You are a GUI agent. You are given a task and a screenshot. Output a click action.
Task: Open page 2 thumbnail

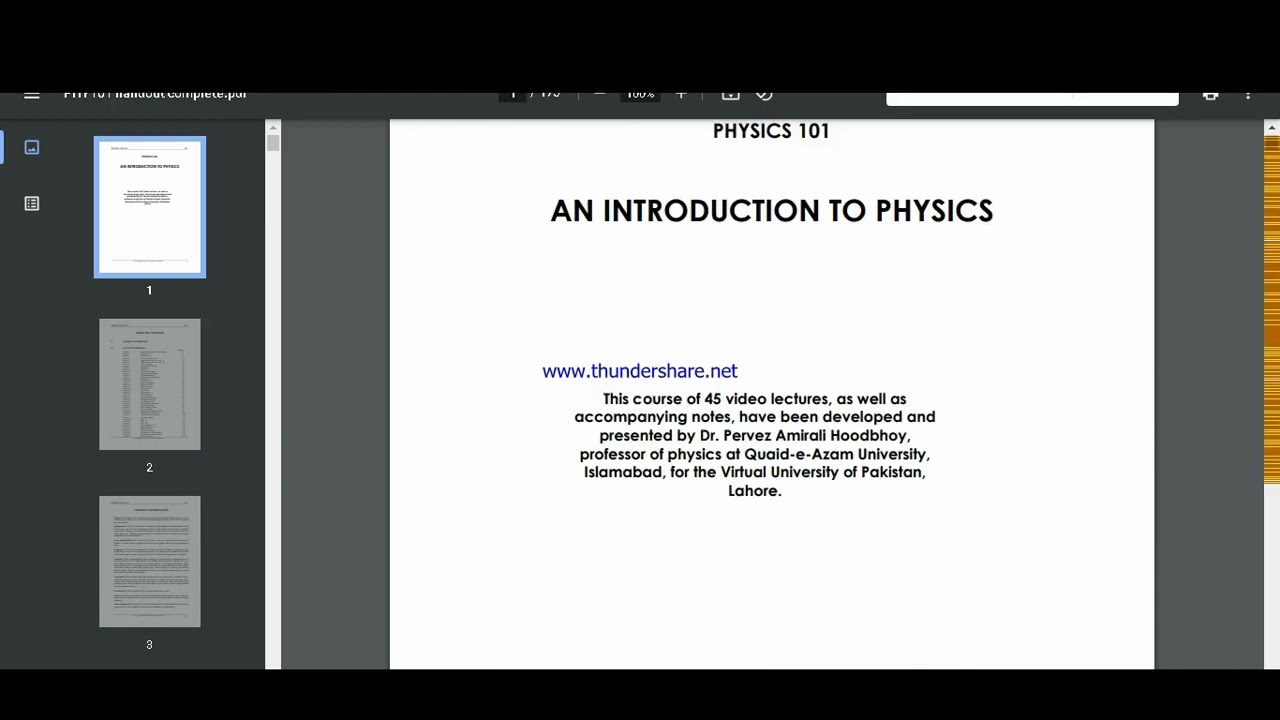(150, 384)
